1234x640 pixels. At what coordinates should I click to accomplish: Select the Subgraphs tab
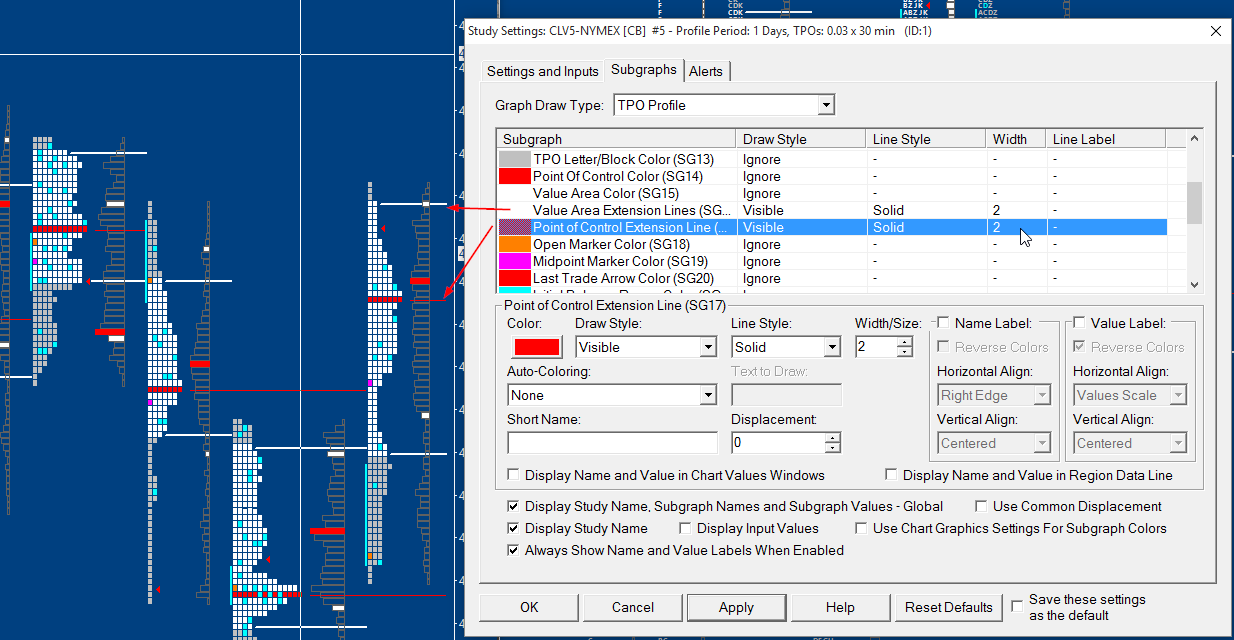(644, 70)
